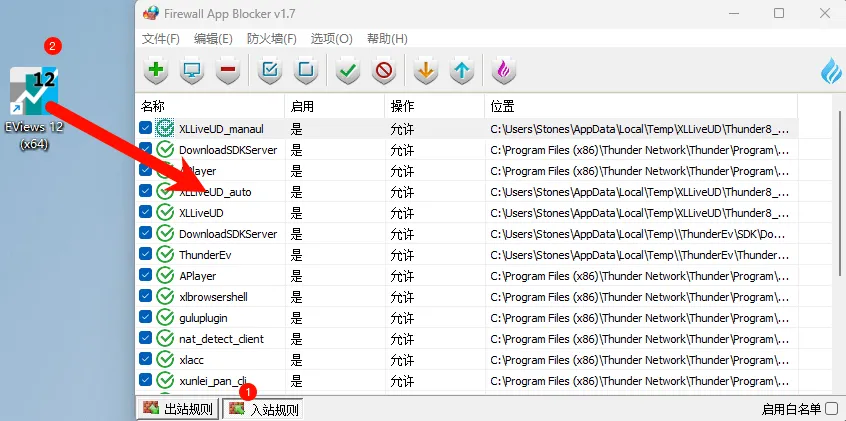Click the red prohibition Block toolbar icon
Screen dimensions: 846x421
(384, 70)
